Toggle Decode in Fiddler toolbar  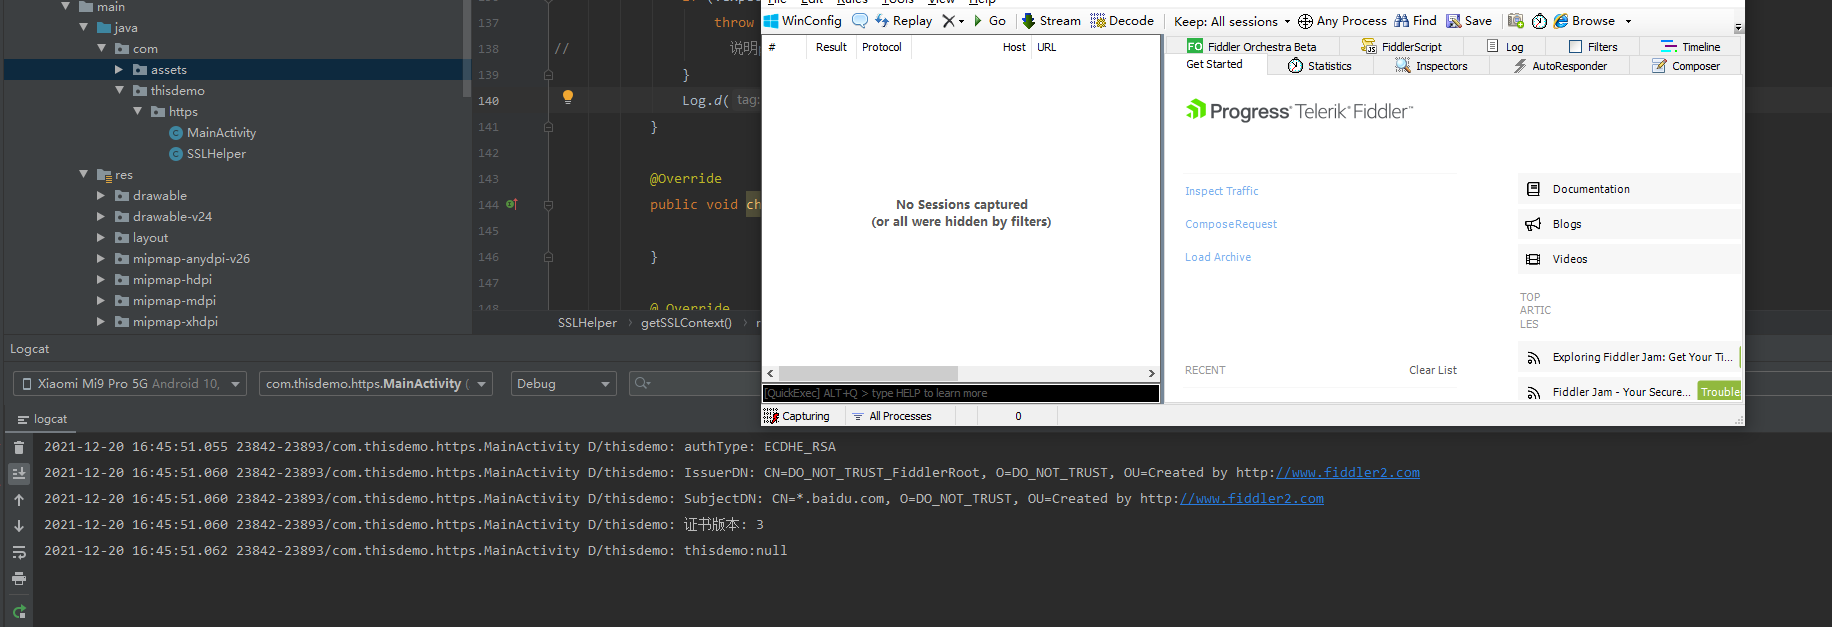pyautogui.click(x=1122, y=20)
